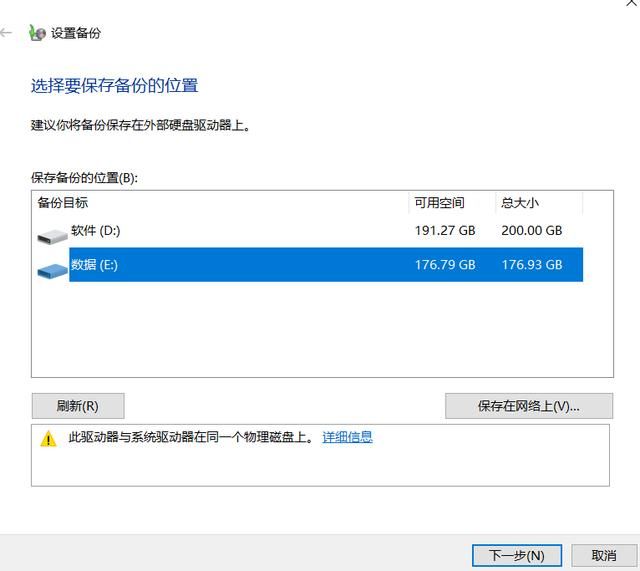Sort by the 总大小 column header

(x=539, y=202)
